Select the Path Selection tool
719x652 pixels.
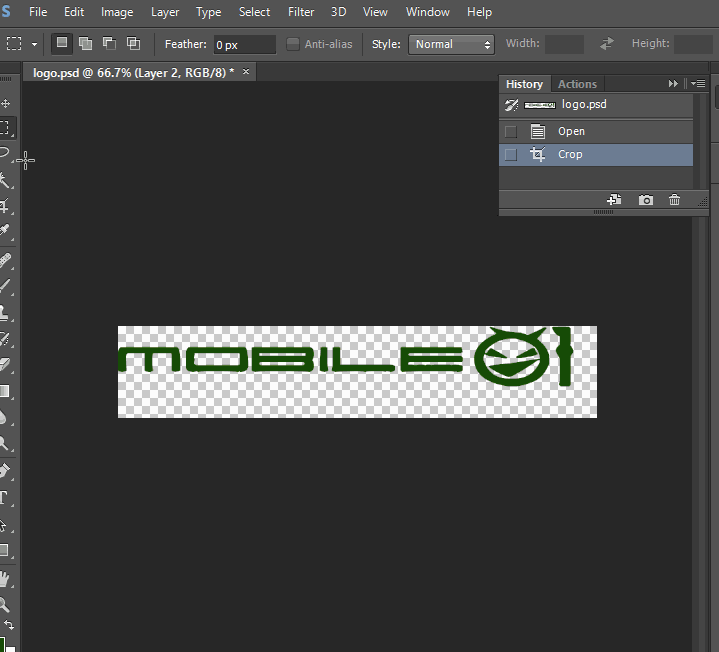(x=5, y=525)
